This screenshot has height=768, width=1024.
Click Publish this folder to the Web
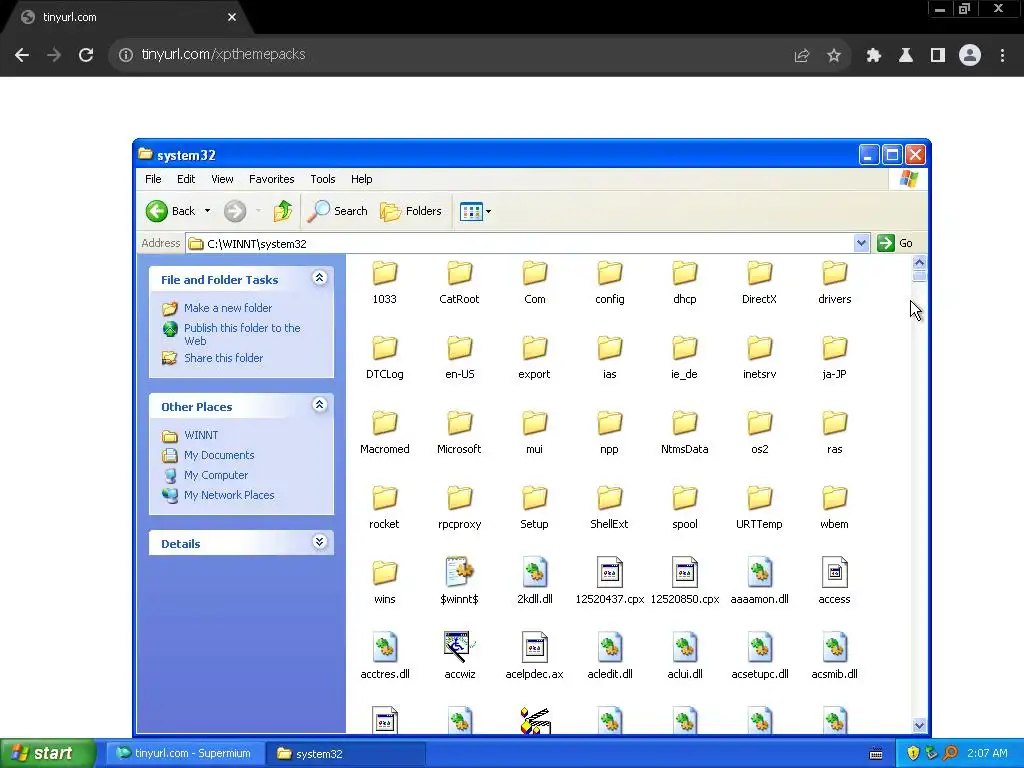coord(242,334)
